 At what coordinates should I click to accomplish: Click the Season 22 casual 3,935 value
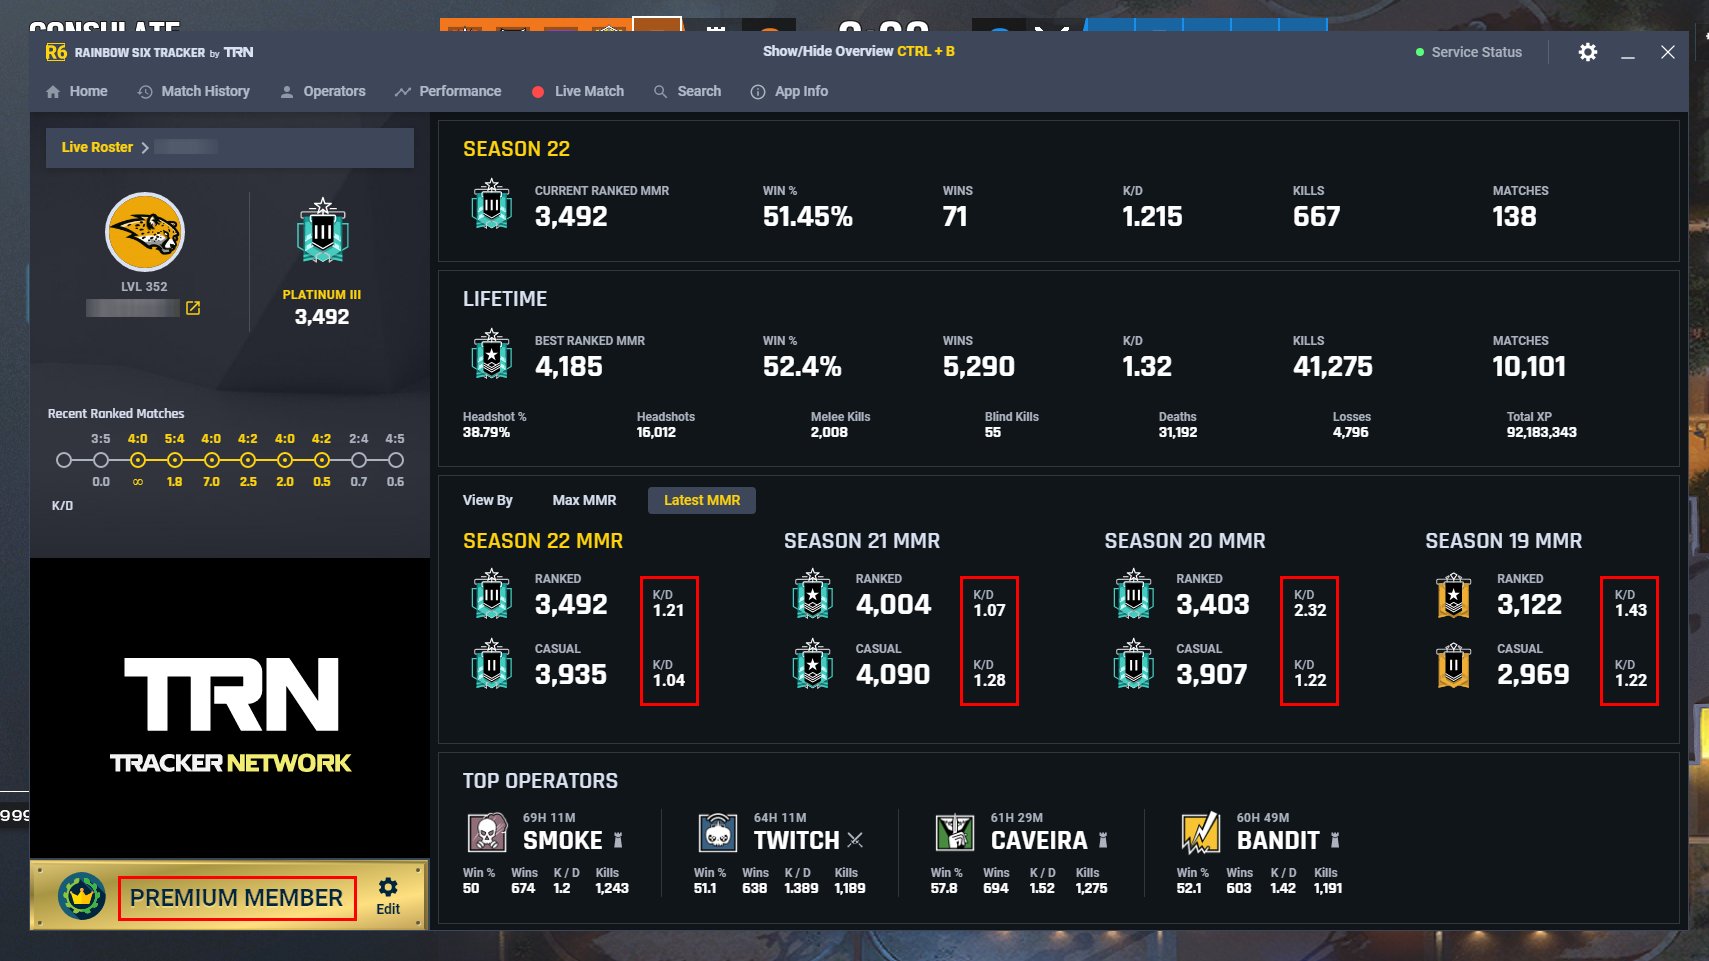pos(571,674)
